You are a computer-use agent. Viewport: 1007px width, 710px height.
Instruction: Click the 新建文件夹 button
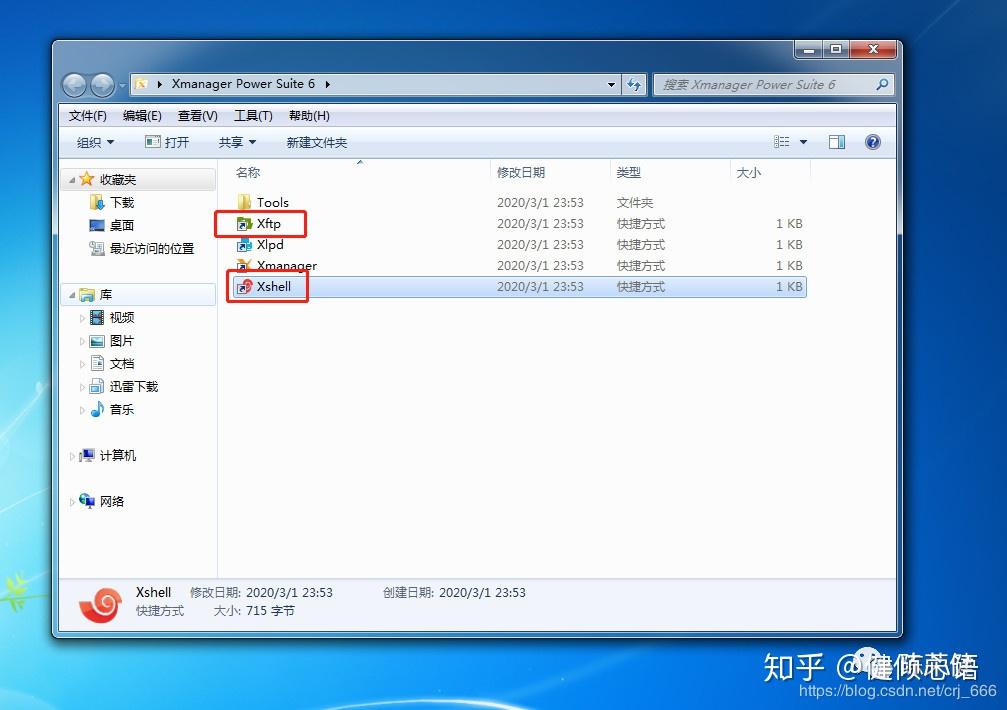[315, 141]
